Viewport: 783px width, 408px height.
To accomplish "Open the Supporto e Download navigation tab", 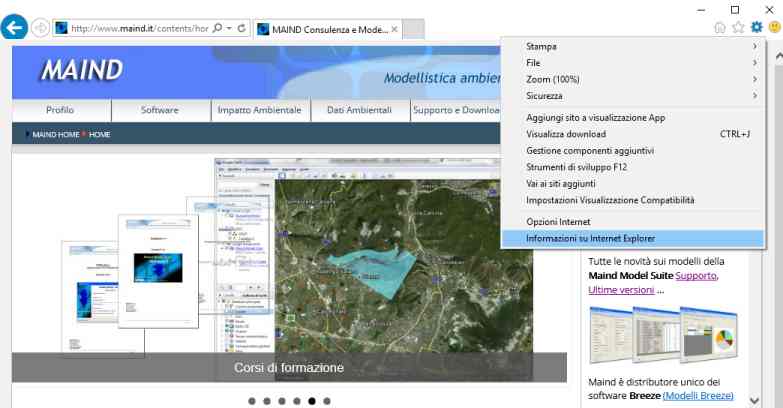I will tap(456, 110).
